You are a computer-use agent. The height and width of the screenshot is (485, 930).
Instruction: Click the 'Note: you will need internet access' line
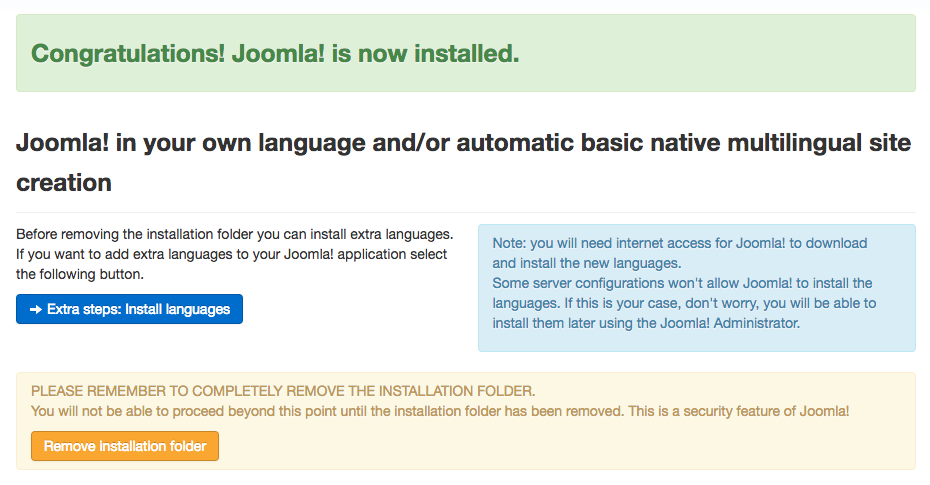pos(679,243)
